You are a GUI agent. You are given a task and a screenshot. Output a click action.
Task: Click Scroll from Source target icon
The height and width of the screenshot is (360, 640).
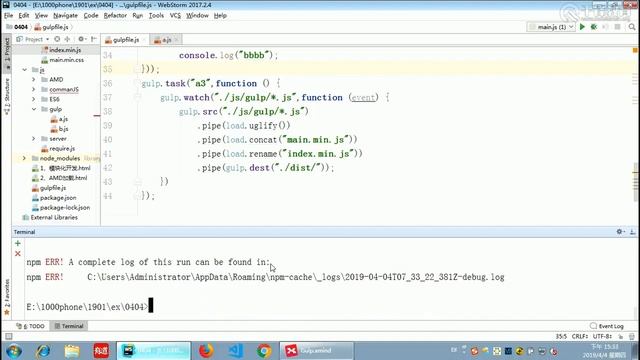[57, 39]
